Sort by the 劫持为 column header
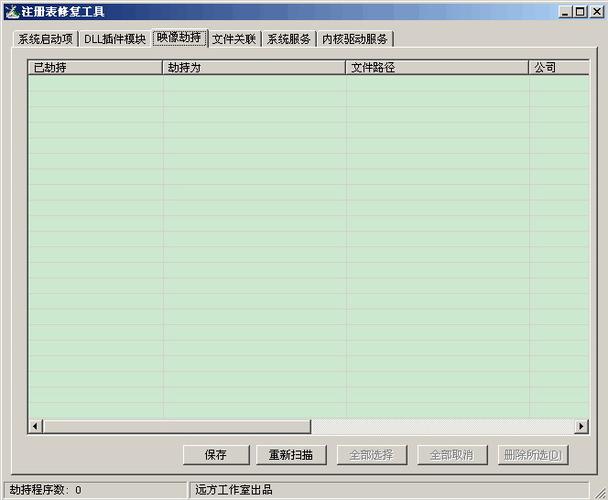 [x=254, y=67]
